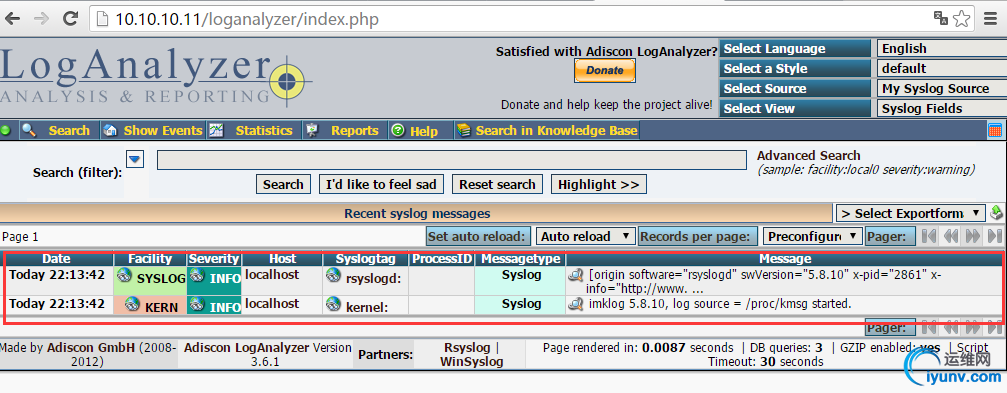
Task: Click the Highlight >> button
Action: coord(599,184)
